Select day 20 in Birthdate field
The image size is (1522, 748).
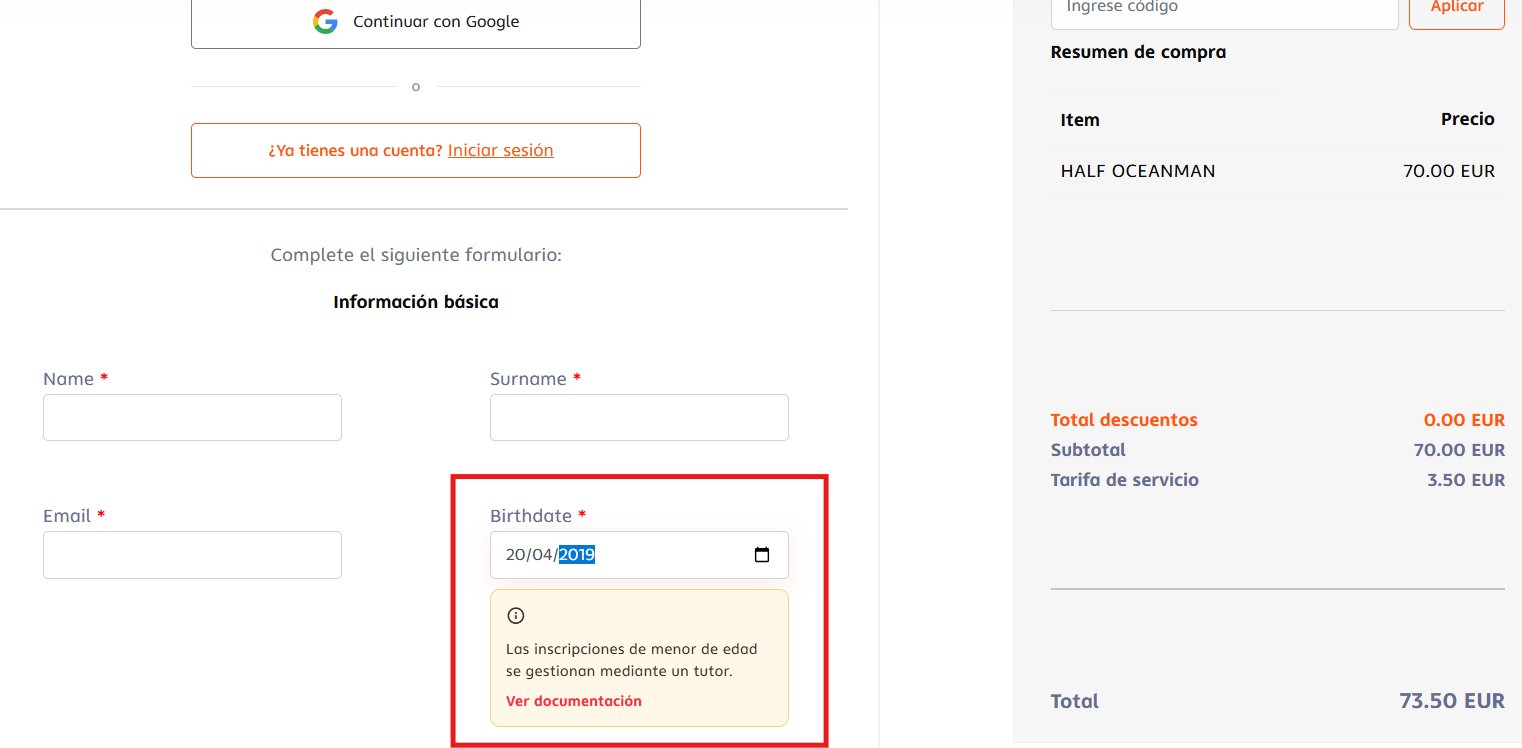[x=516, y=555]
